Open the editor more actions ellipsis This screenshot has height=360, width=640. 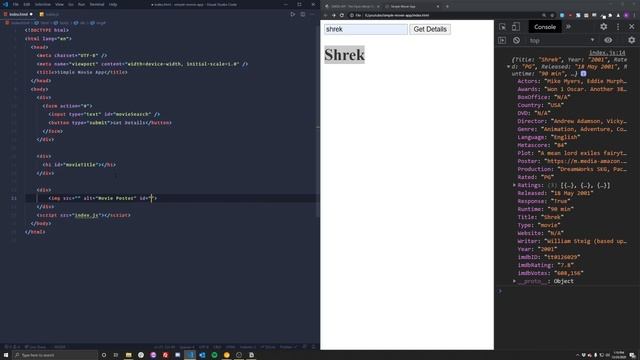[x=313, y=14]
